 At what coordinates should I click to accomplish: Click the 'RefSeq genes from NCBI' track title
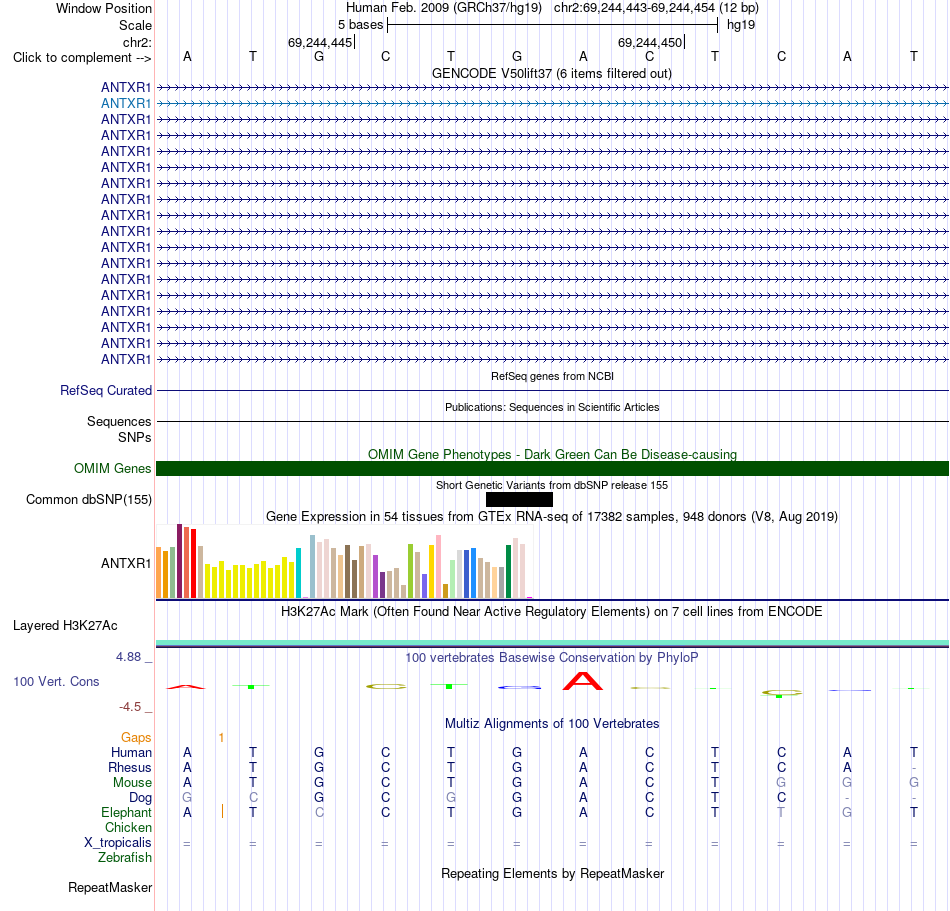click(553, 376)
